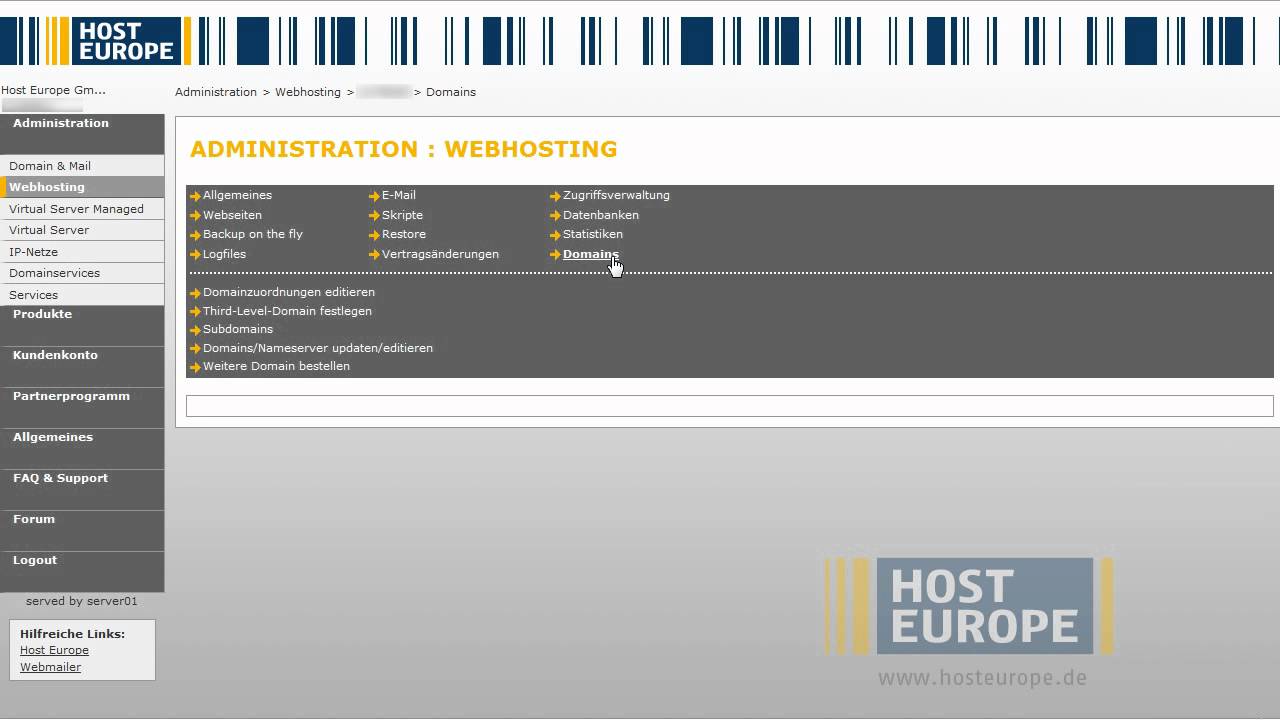Click the arrow icon beside Restore
Viewport: 1280px width, 720px height.
(x=374, y=235)
